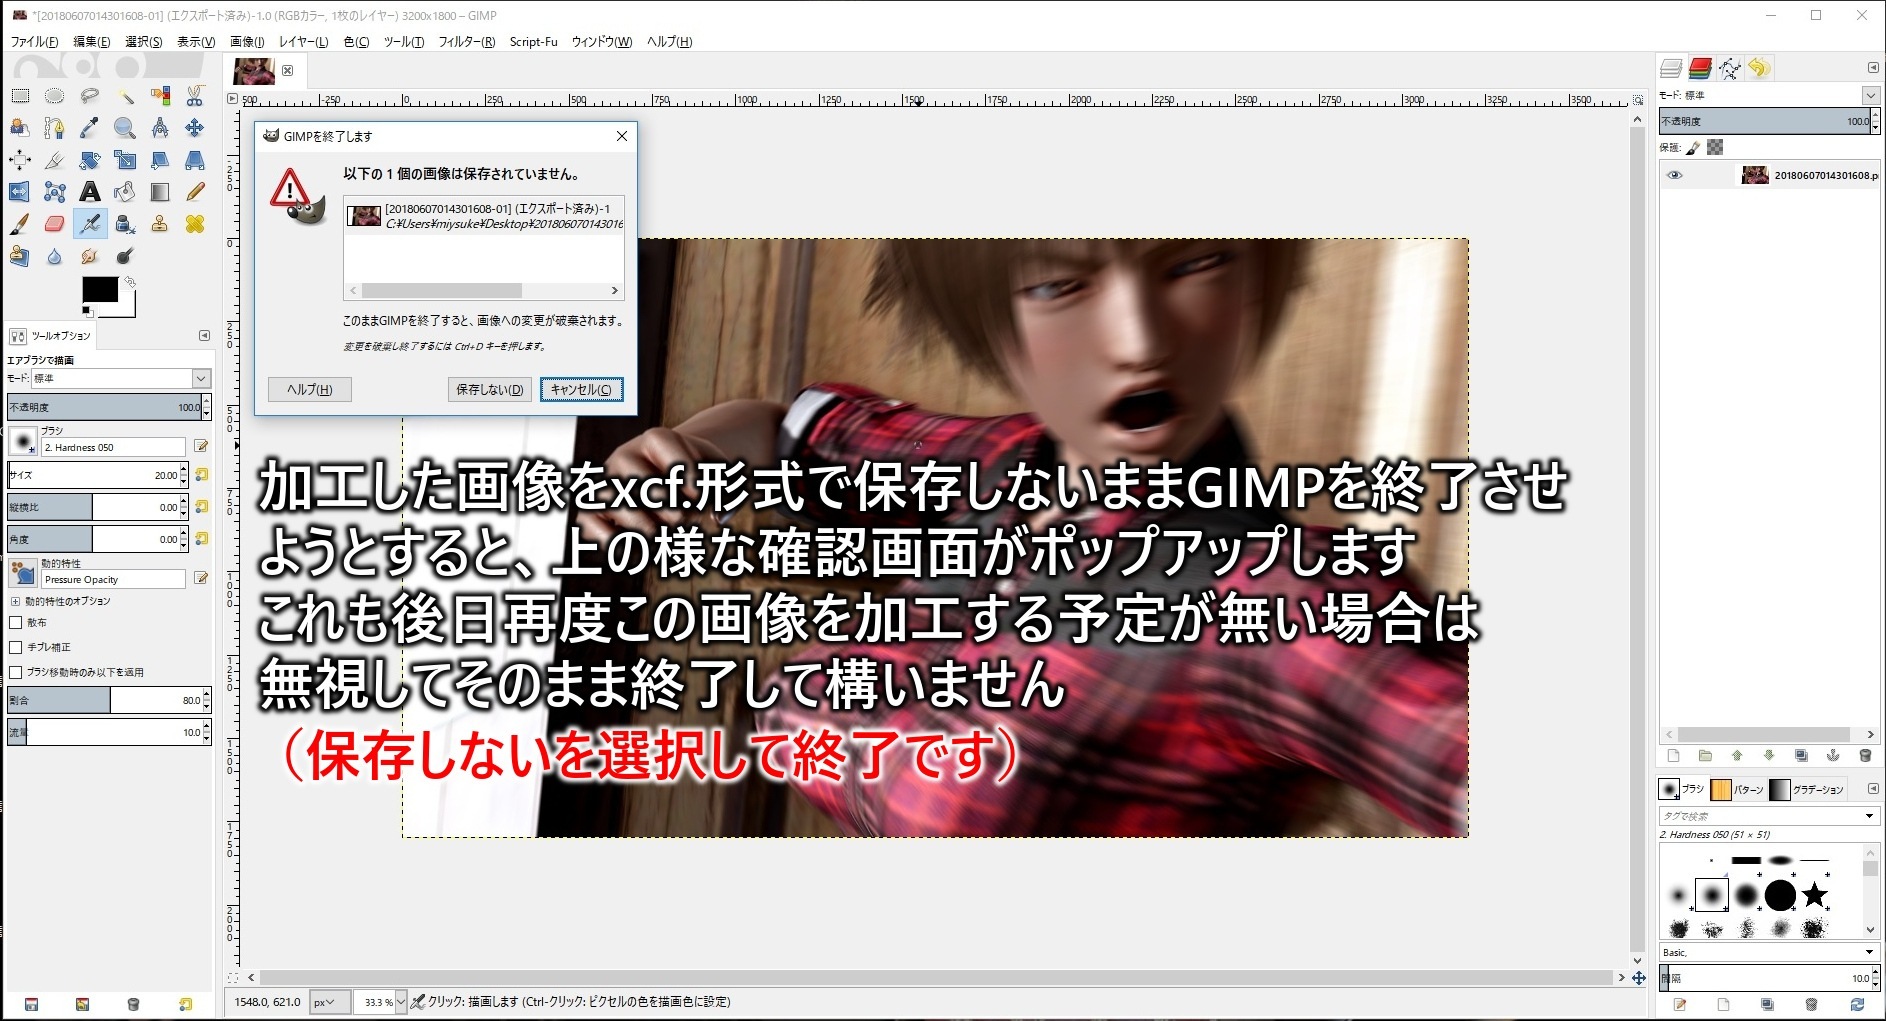Select the Smudge finger tool

[90, 257]
